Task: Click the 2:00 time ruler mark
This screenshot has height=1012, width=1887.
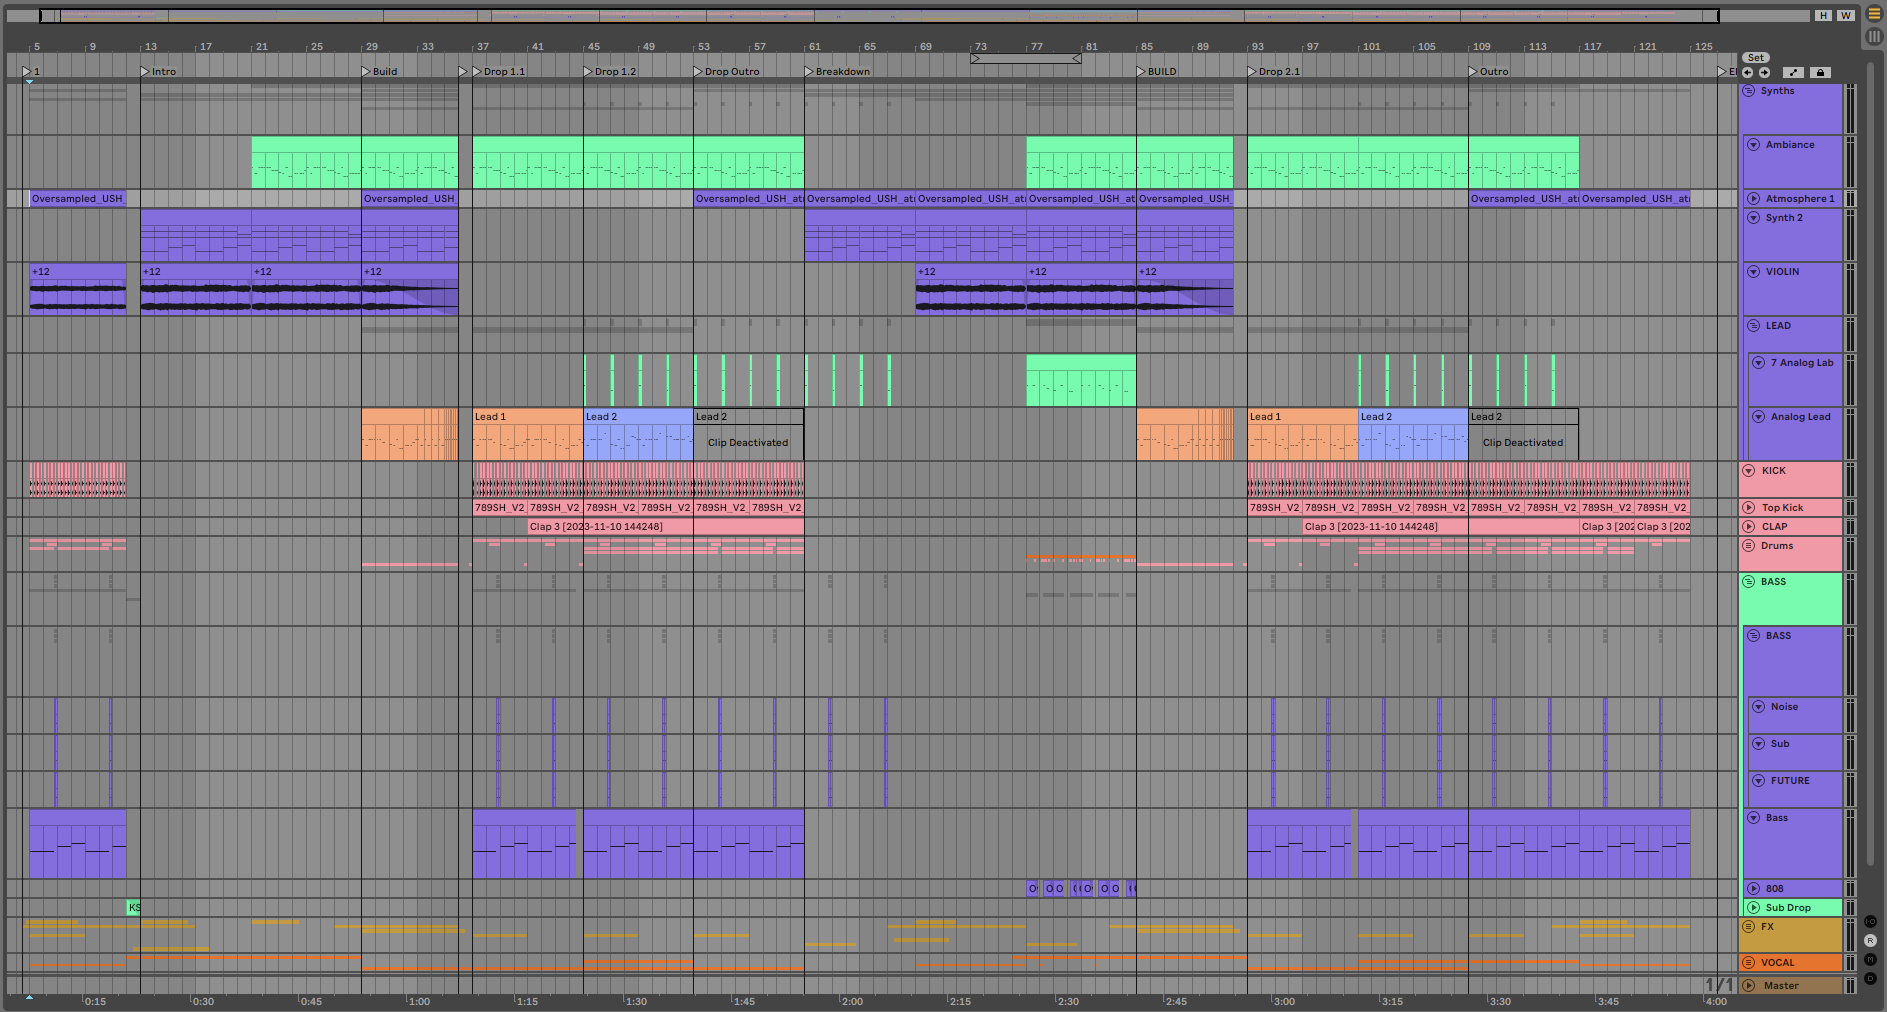Action: [x=852, y=1001]
